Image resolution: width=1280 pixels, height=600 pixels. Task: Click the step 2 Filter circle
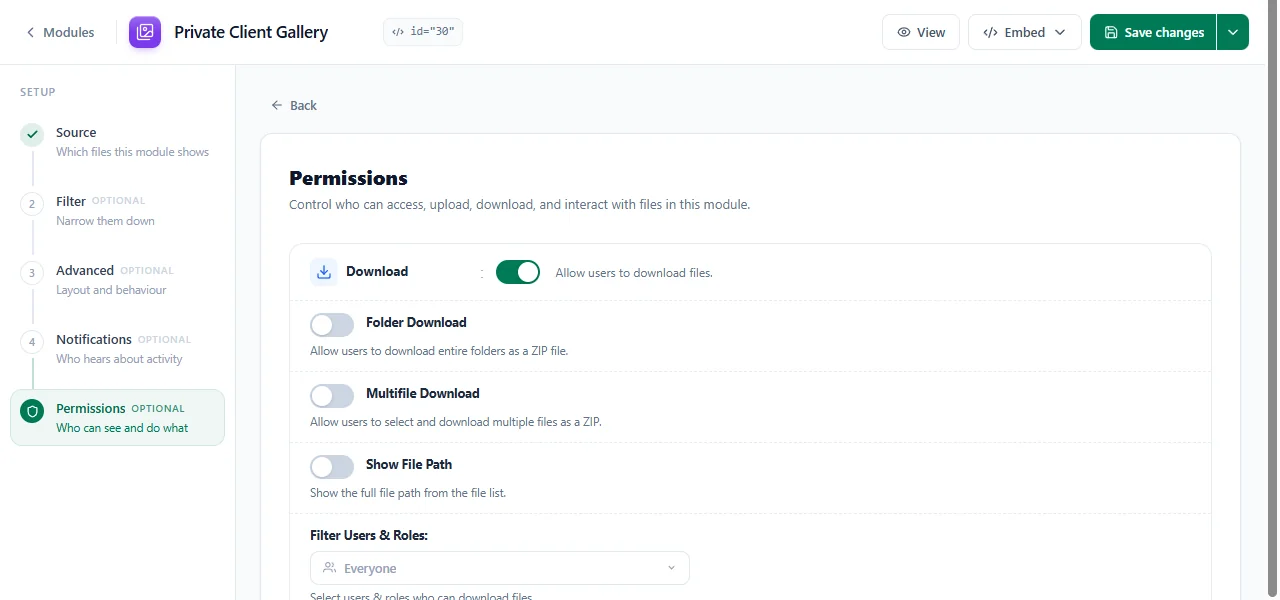32,203
